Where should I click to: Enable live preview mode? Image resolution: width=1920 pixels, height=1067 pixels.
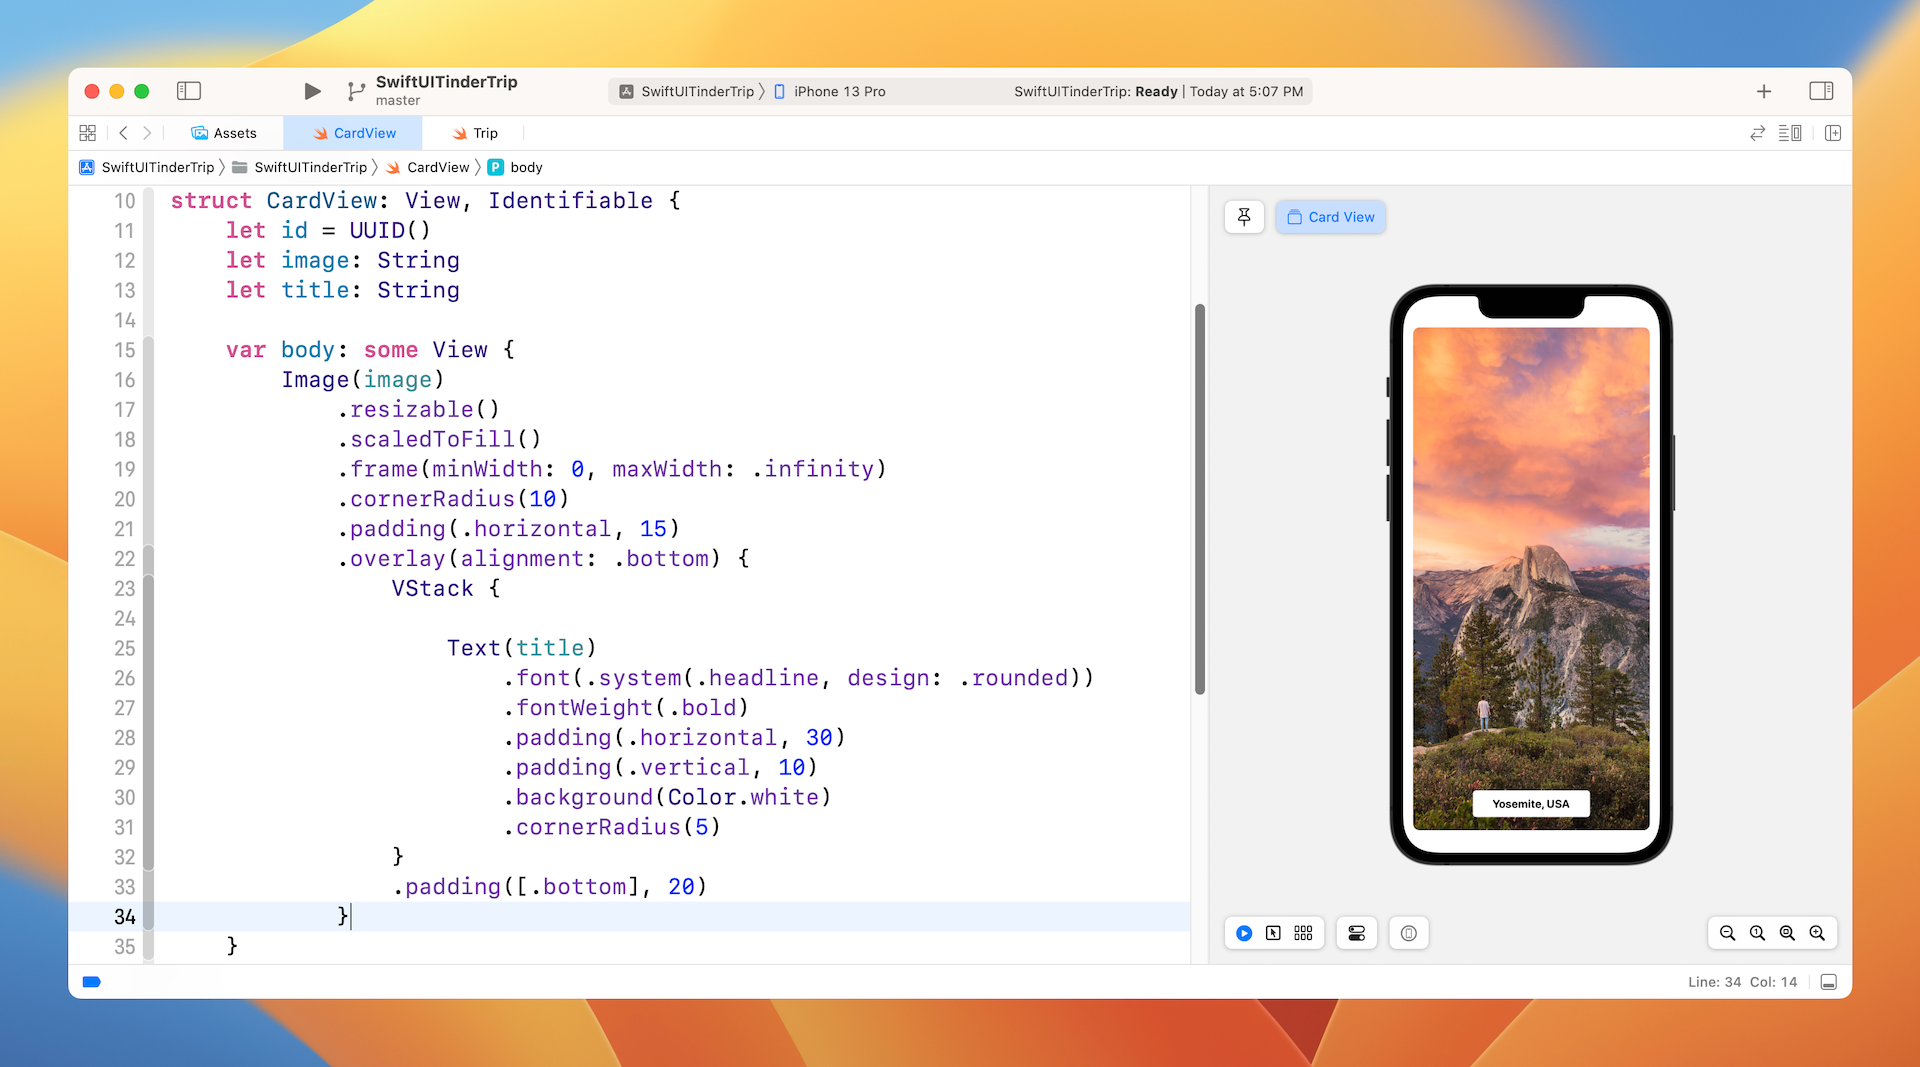[1243, 933]
